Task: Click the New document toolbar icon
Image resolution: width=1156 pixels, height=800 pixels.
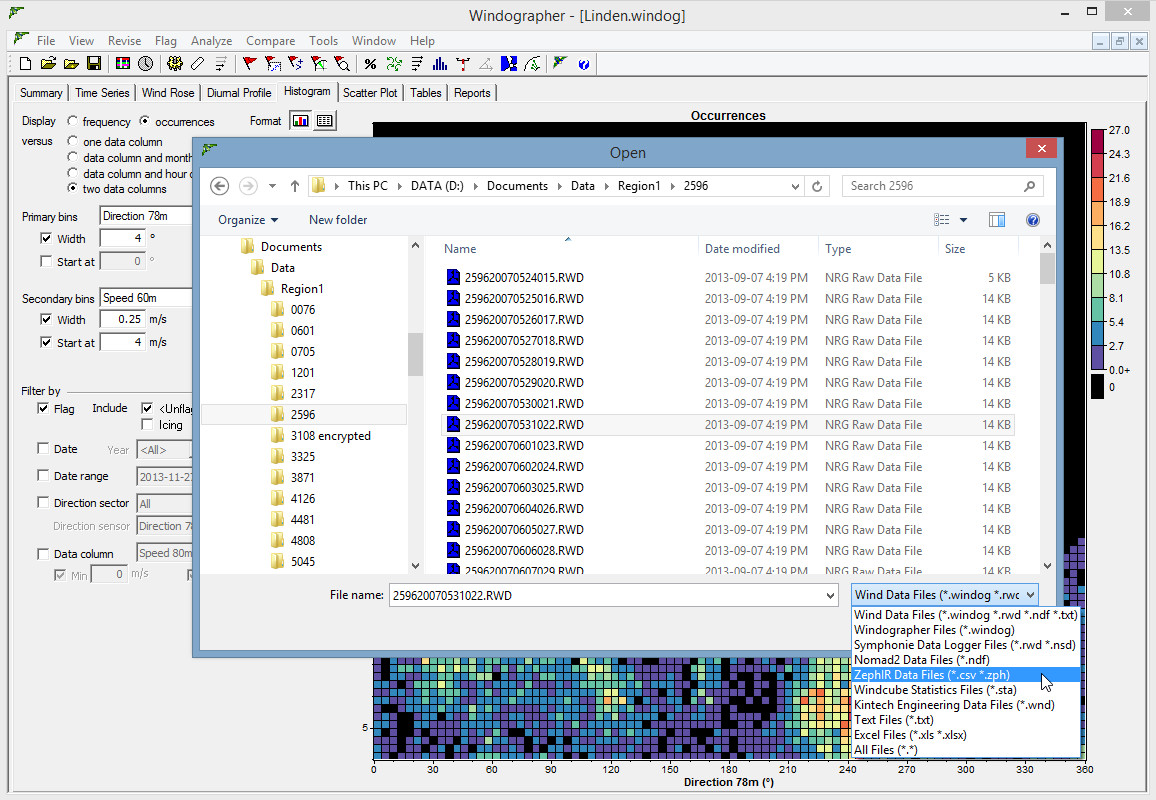Action: point(25,64)
